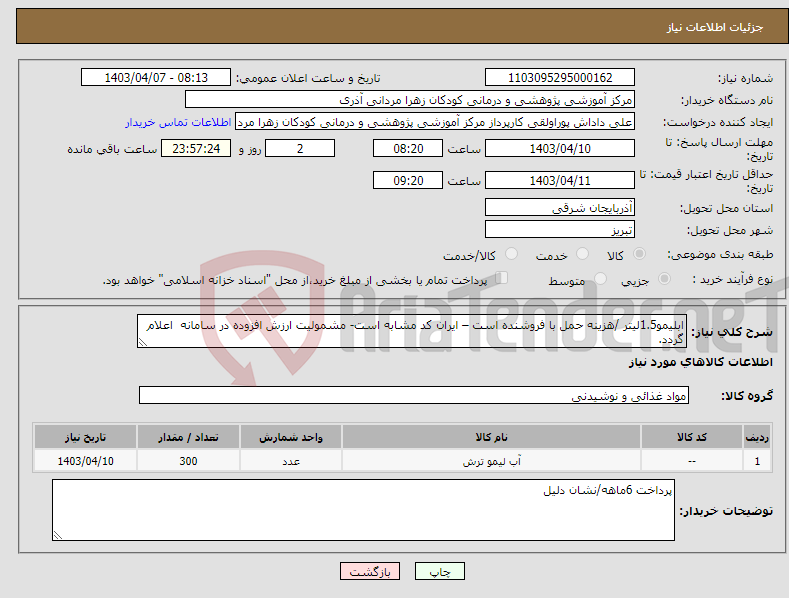The image size is (789, 598).
Task: Click the resize handle of buyer notes textarea
Action: [57, 536]
